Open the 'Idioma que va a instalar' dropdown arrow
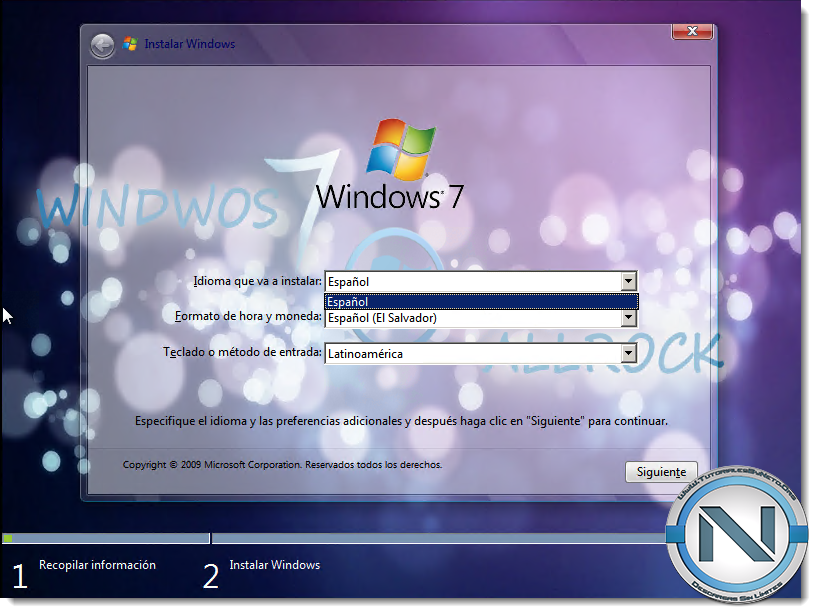Viewport: 816px width, 613px height. (x=629, y=282)
